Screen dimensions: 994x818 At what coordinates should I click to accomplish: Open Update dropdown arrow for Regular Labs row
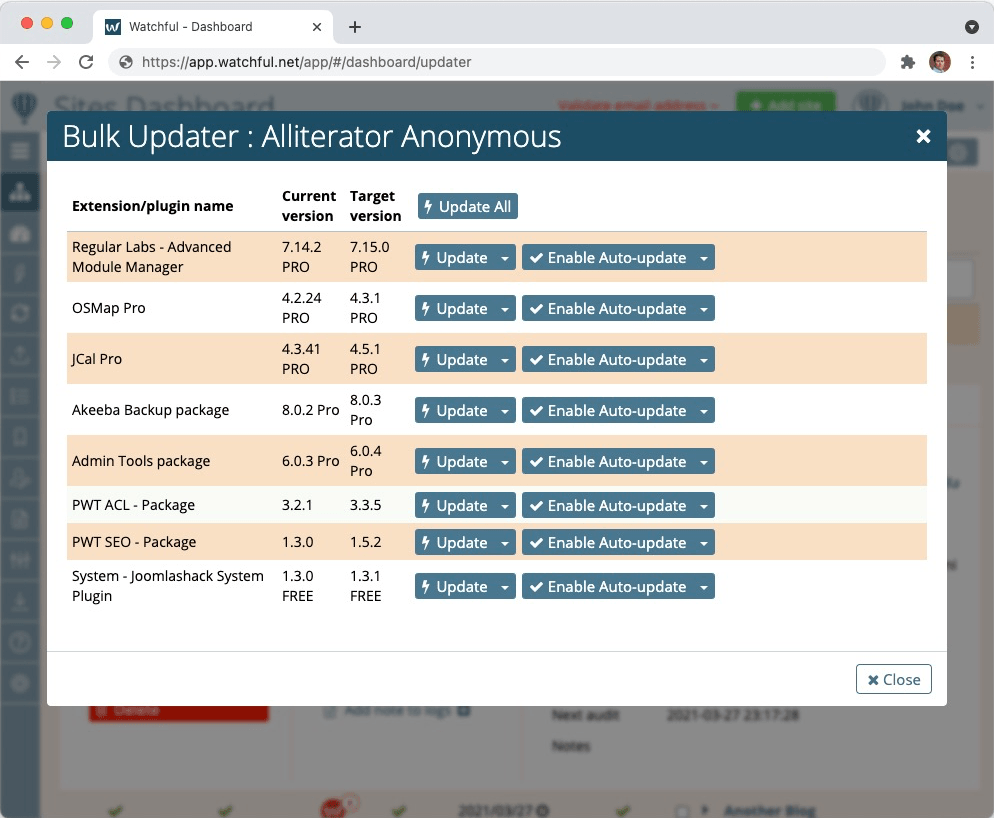point(505,257)
